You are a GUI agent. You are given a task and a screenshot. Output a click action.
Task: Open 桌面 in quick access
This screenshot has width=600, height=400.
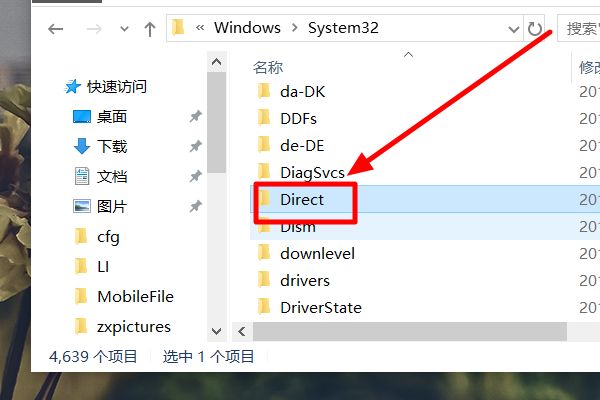(x=112, y=117)
